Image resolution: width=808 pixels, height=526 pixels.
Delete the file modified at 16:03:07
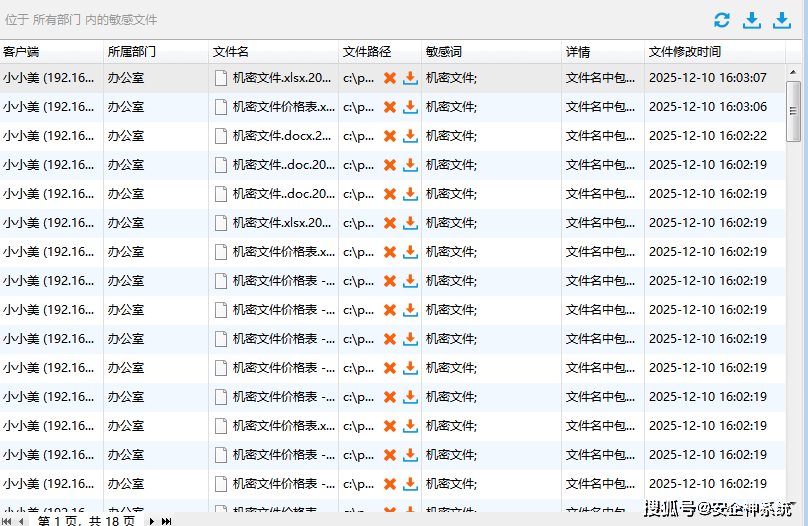(x=390, y=78)
